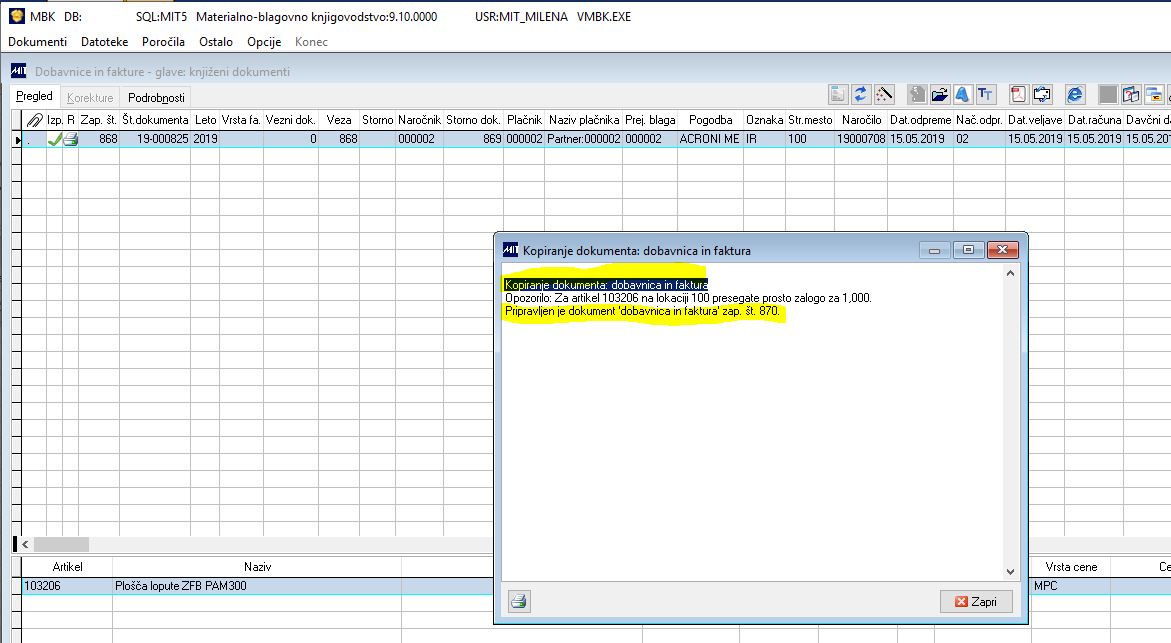Click the refresh arrows toolbar icon
1171x643 pixels.
tap(860, 94)
